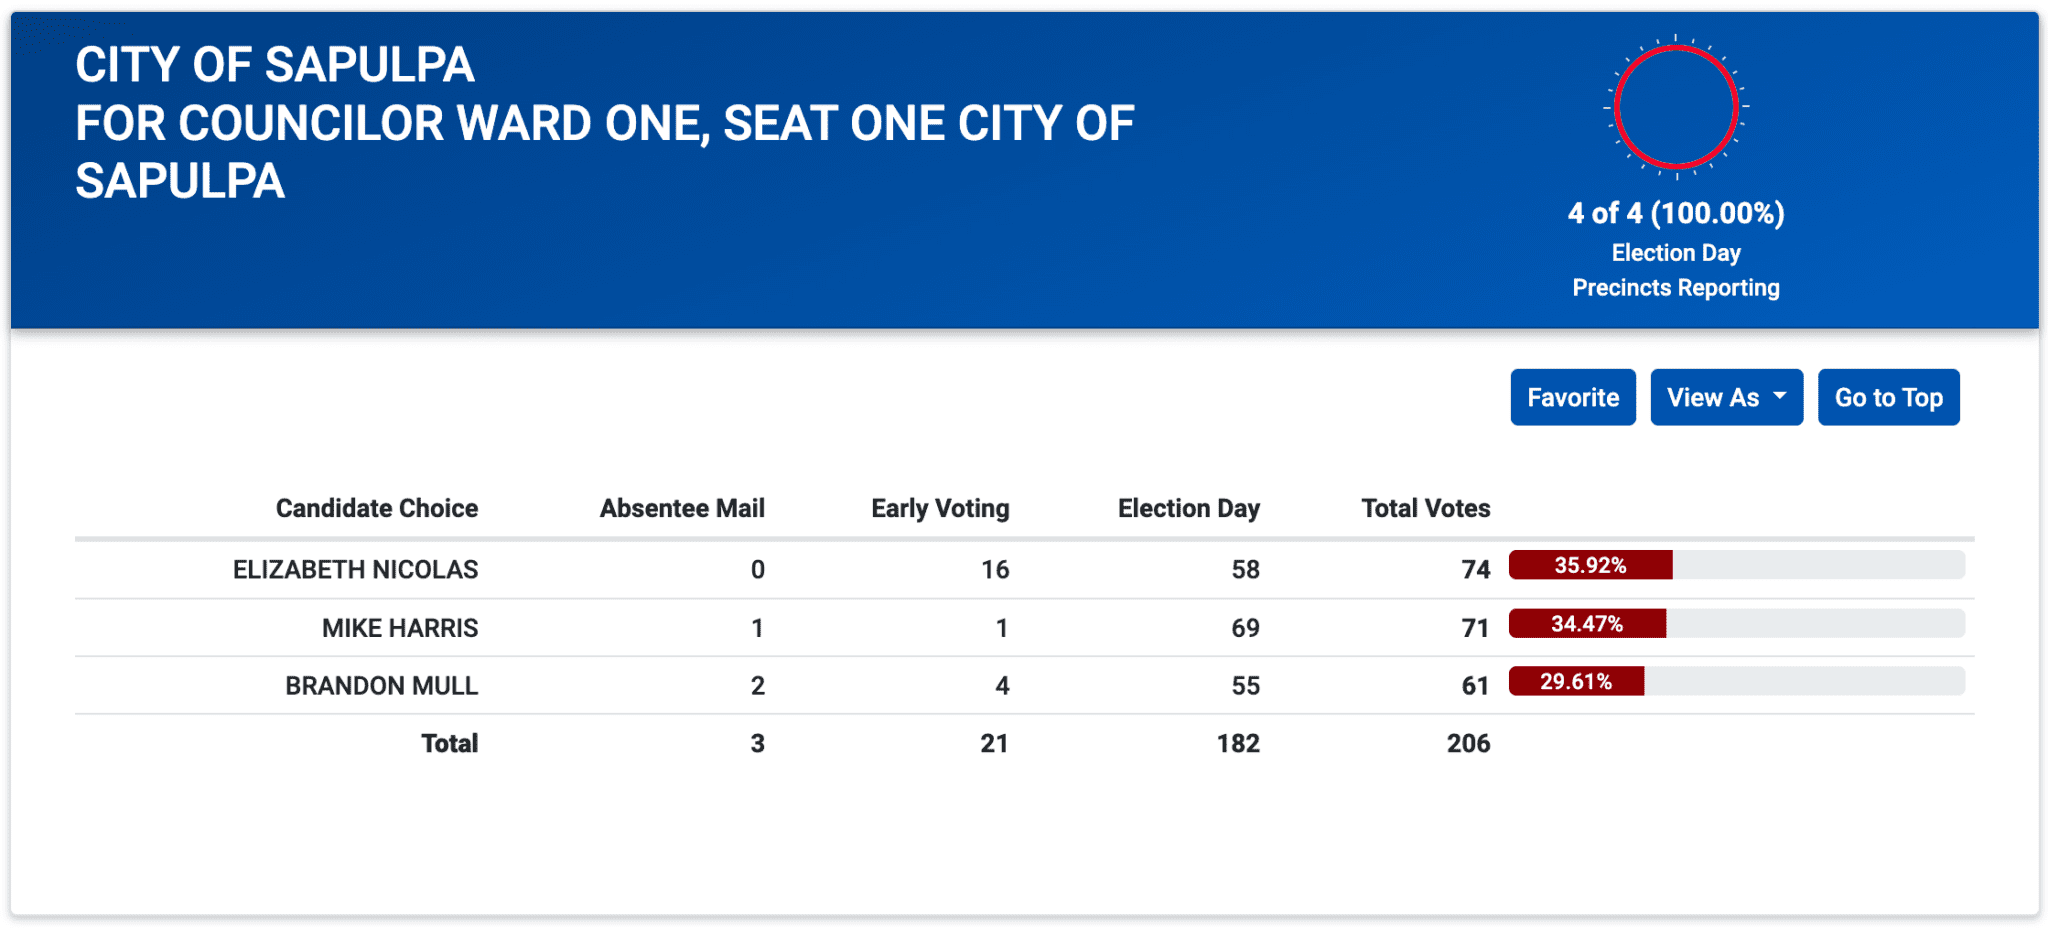Click the View As caret arrow
The image size is (2048, 928).
coord(1780,396)
